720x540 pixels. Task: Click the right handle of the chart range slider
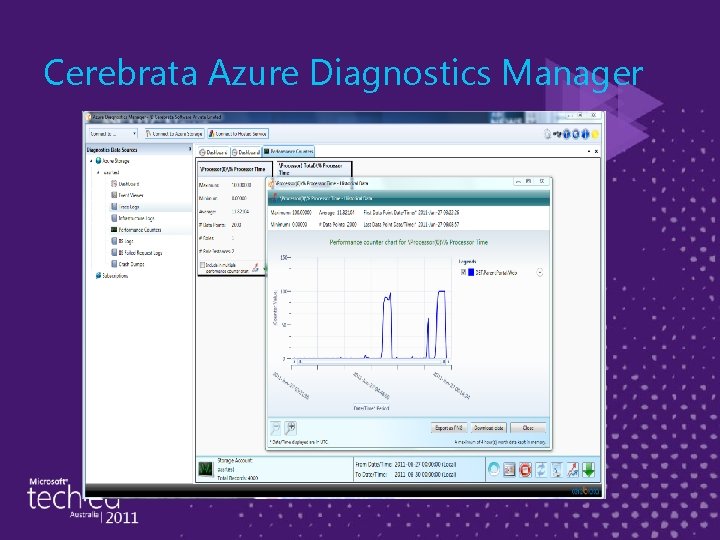click(x=444, y=362)
